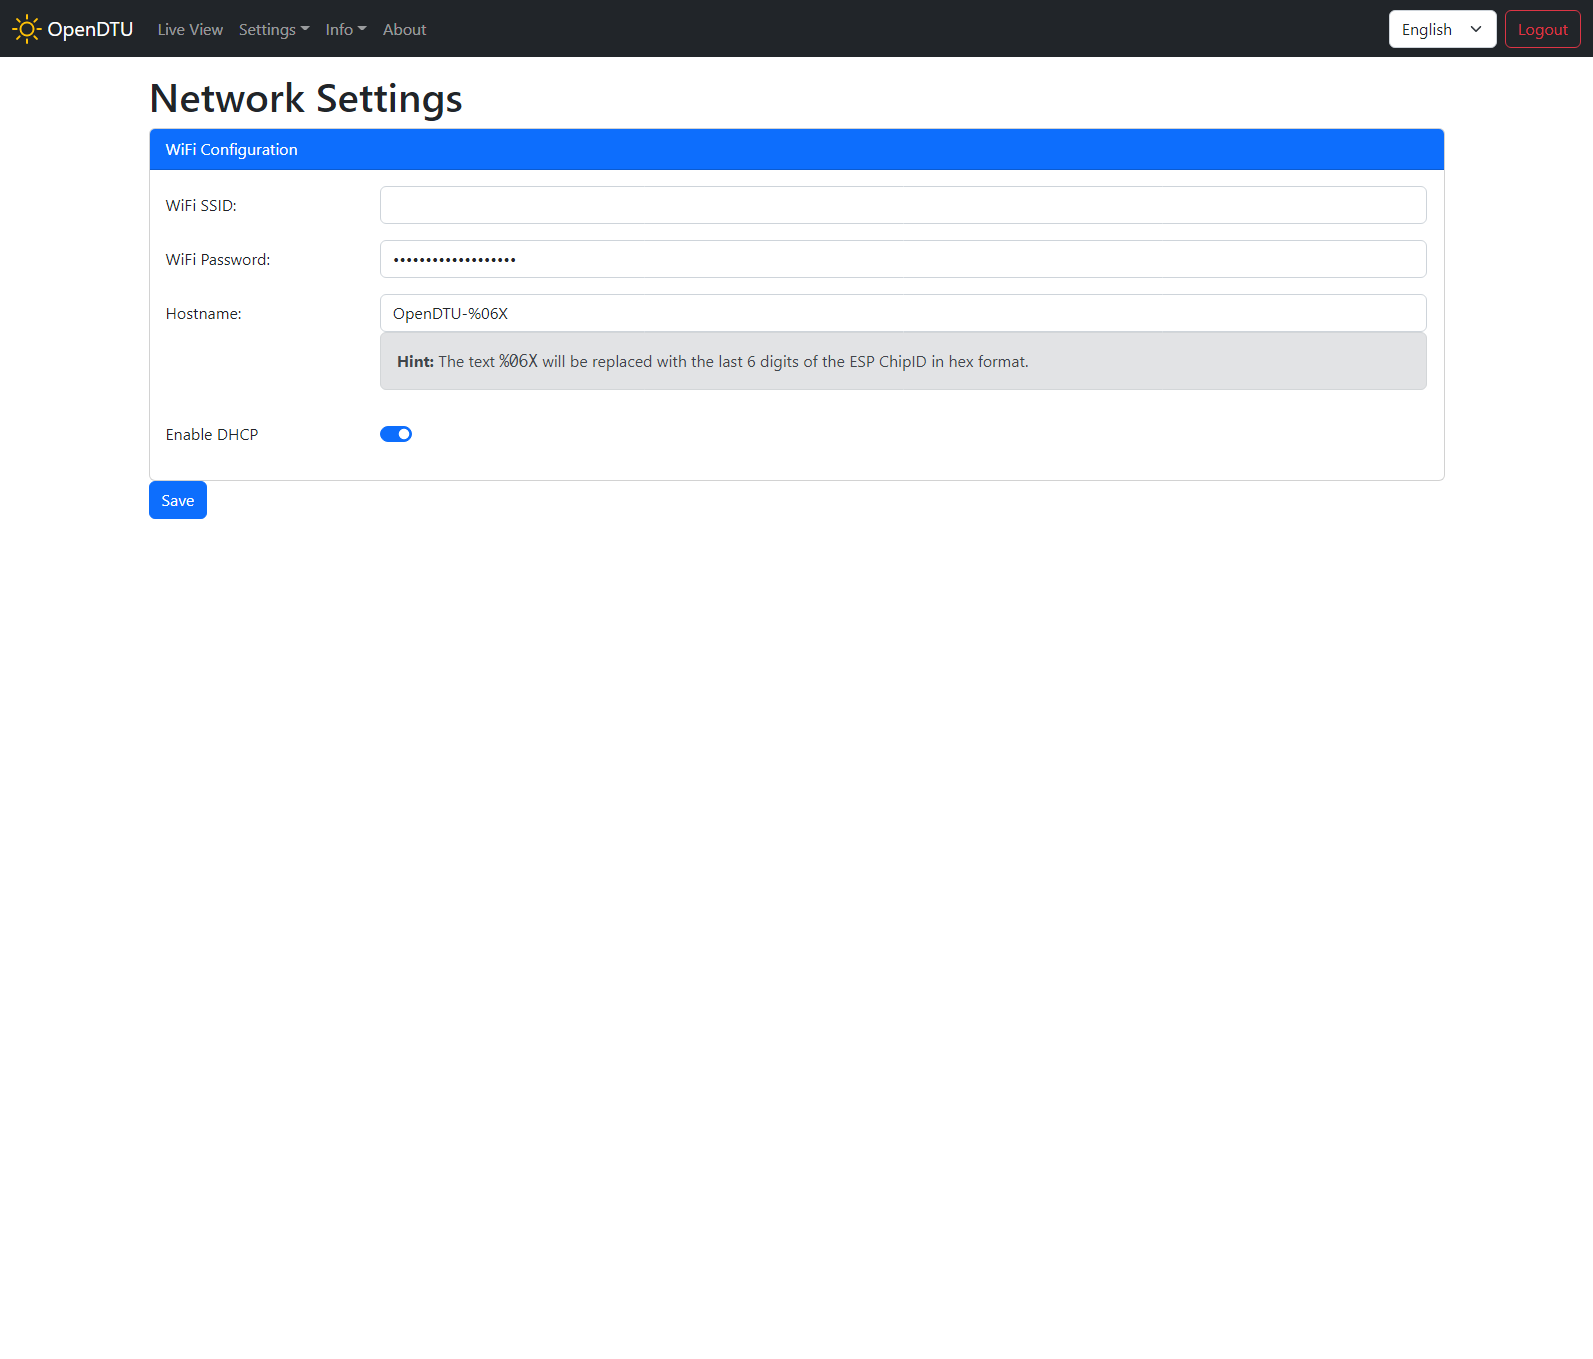Save the network settings
This screenshot has width=1593, height=1359.
(178, 500)
